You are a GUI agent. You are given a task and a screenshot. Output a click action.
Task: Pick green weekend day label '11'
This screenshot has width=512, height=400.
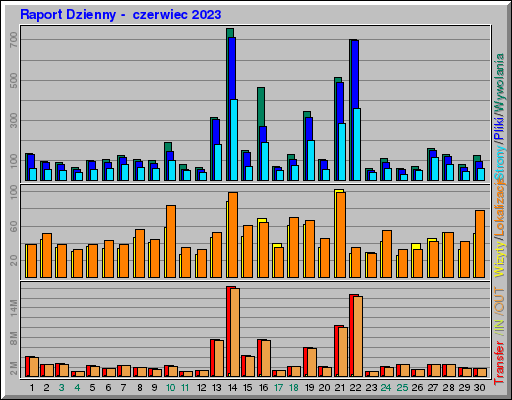(x=185, y=388)
